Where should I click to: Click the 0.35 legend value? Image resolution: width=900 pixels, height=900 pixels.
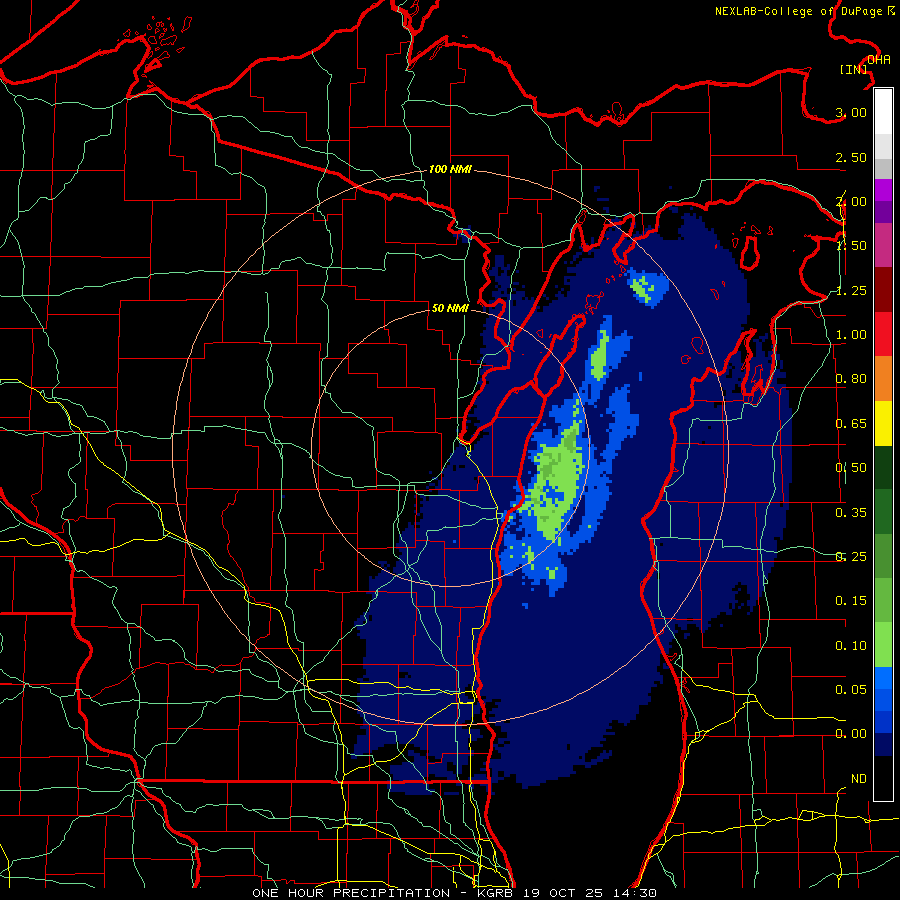pyautogui.click(x=851, y=513)
